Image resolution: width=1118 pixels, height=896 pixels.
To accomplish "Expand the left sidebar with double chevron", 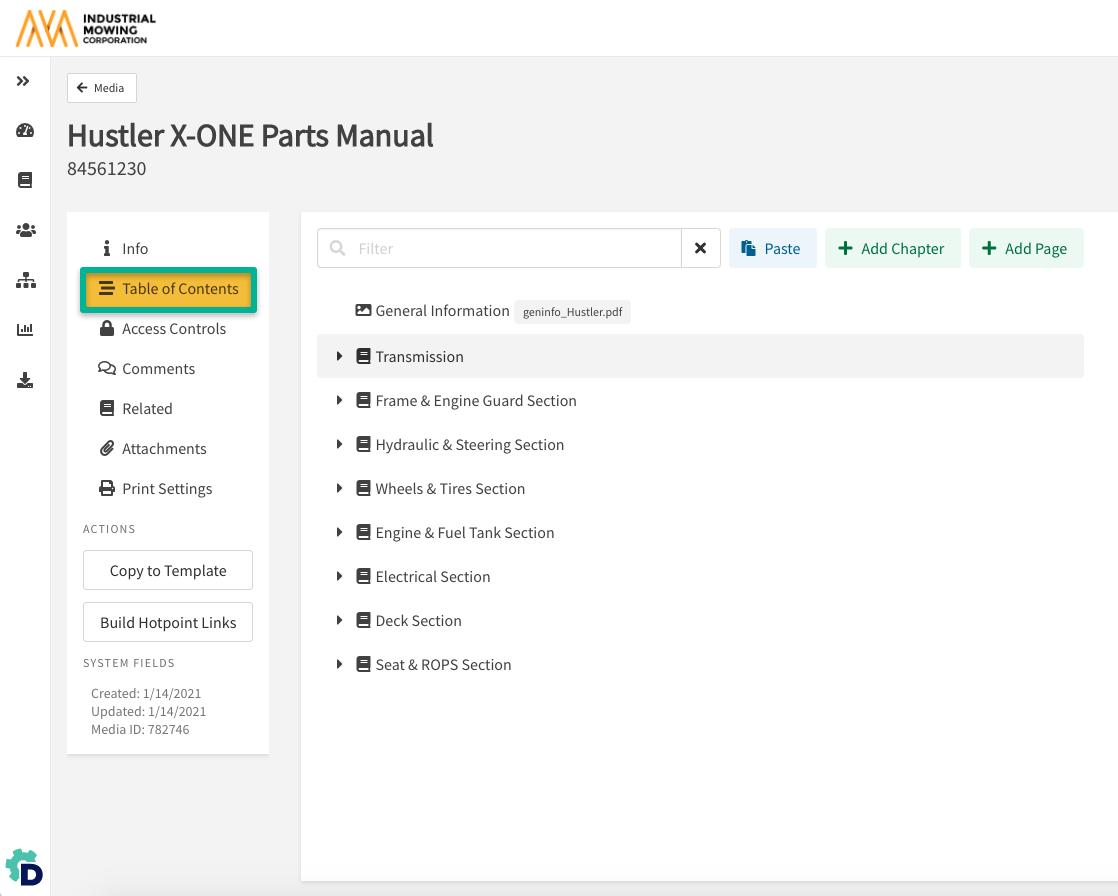I will click(x=23, y=81).
